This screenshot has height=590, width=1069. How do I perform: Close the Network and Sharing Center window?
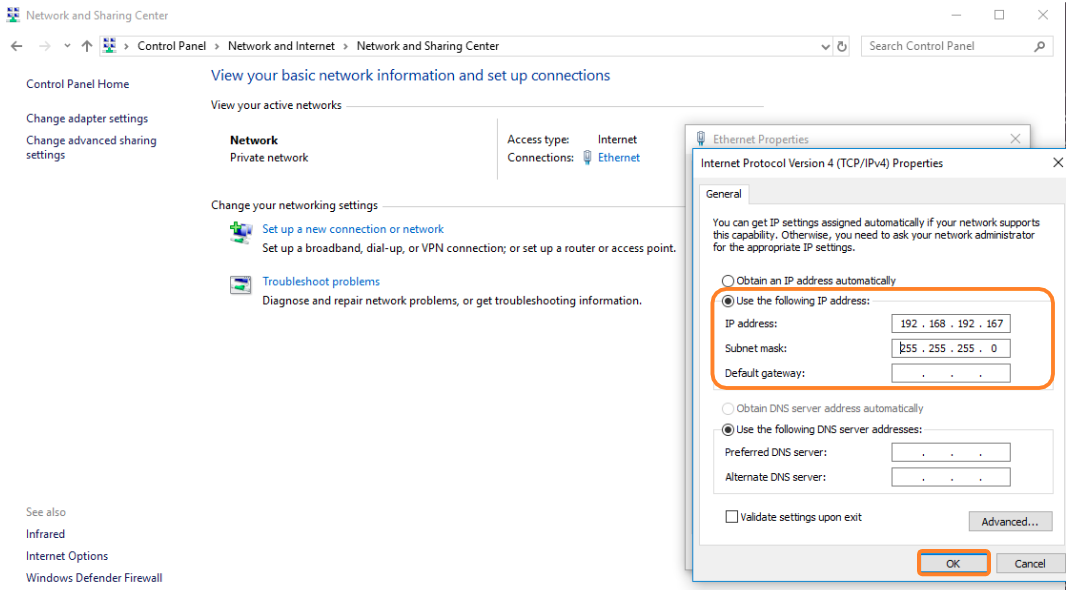point(1043,15)
